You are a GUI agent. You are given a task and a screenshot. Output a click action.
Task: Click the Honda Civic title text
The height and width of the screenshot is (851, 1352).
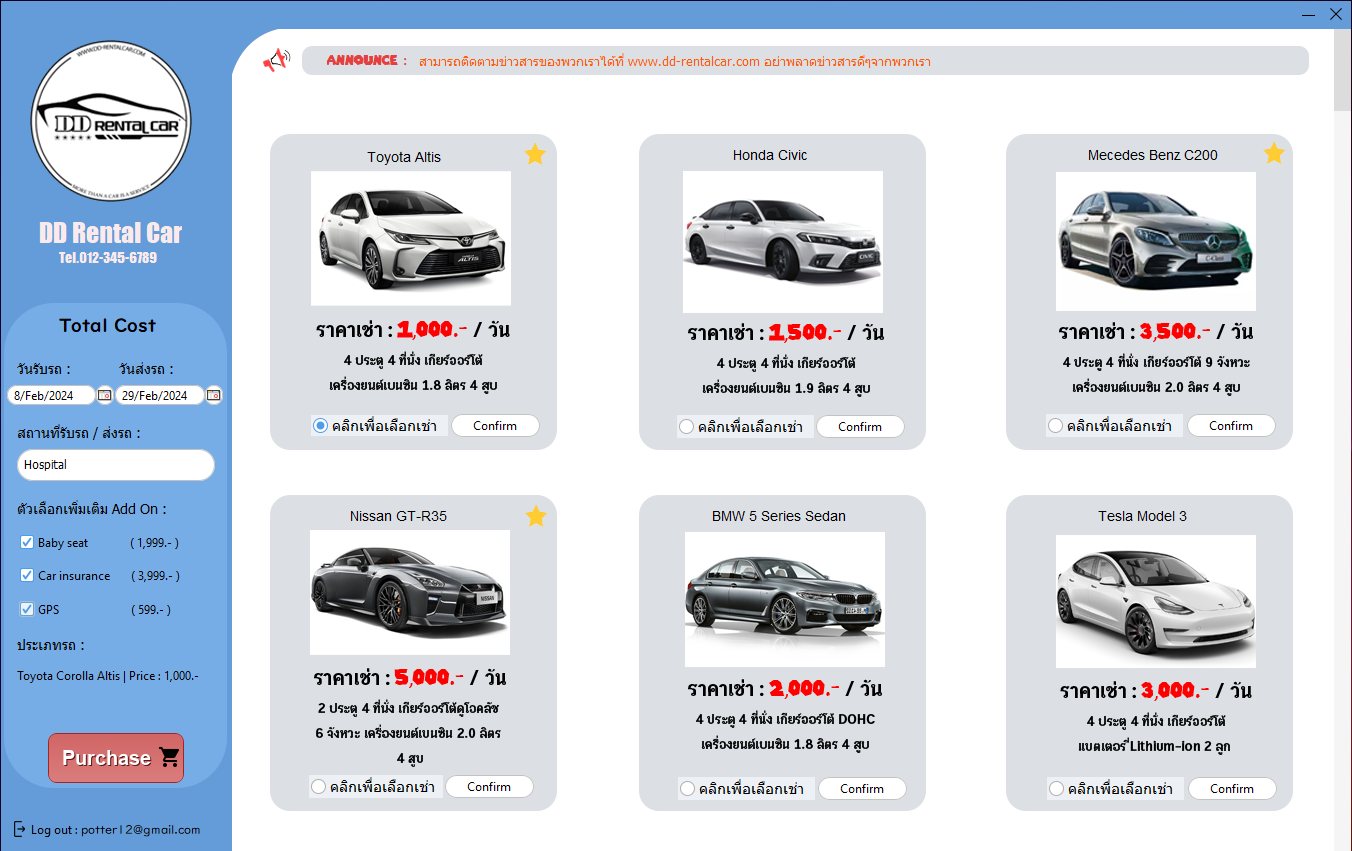(x=770, y=155)
